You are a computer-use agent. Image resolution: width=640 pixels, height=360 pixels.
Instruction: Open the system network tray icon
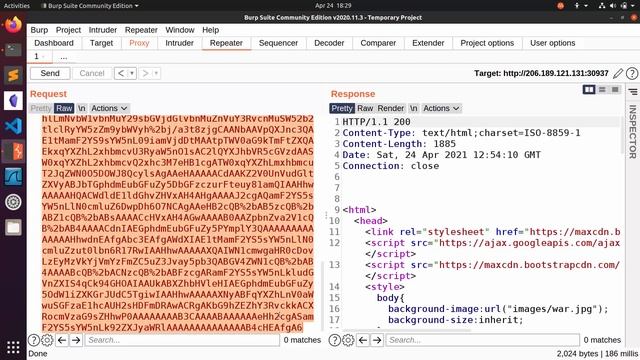(x=602, y=6)
